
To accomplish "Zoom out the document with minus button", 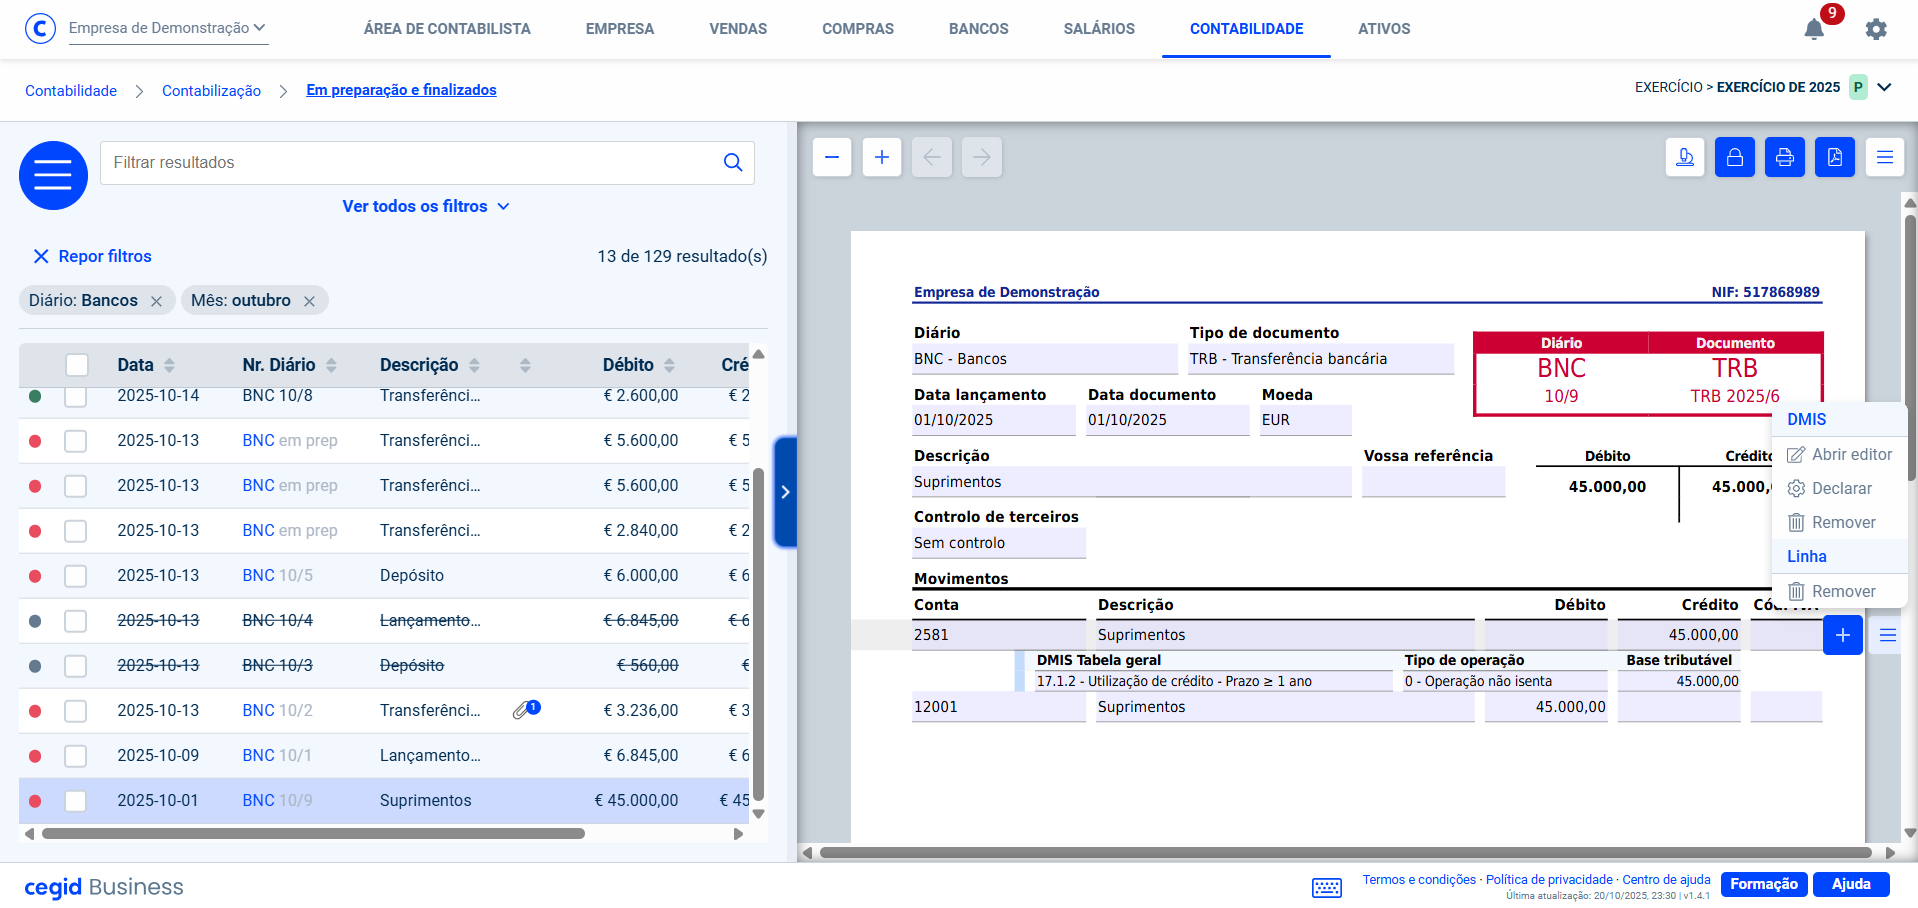I will pyautogui.click(x=832, y=157).
